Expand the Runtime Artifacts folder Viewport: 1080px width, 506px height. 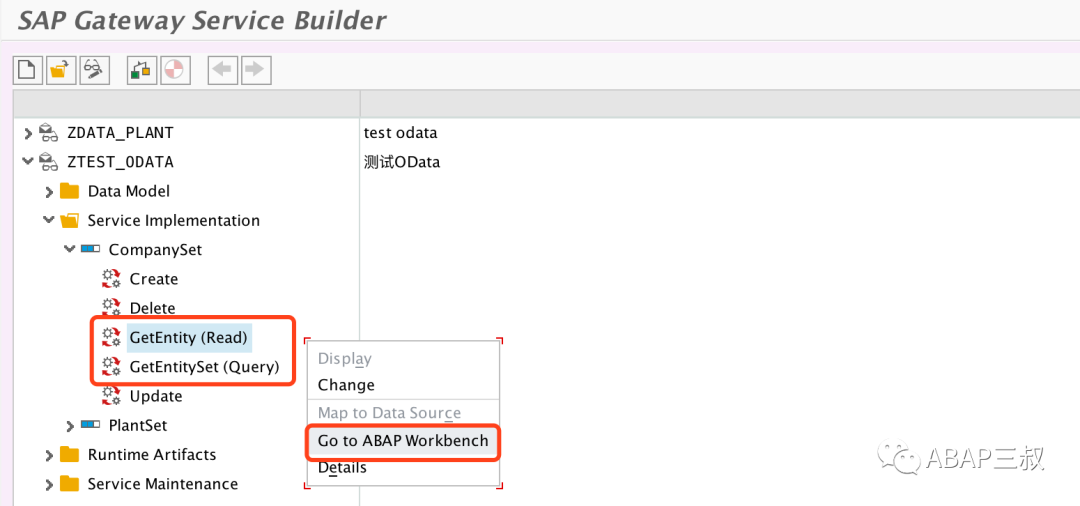pyautogui.click(x=49, y=456)
